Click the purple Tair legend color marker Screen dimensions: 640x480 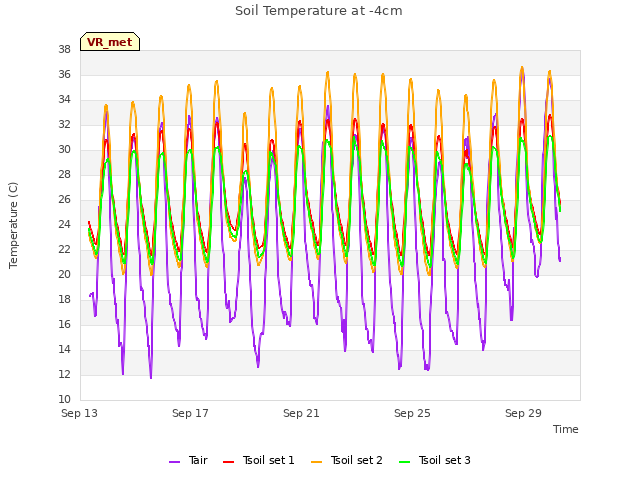174,462
